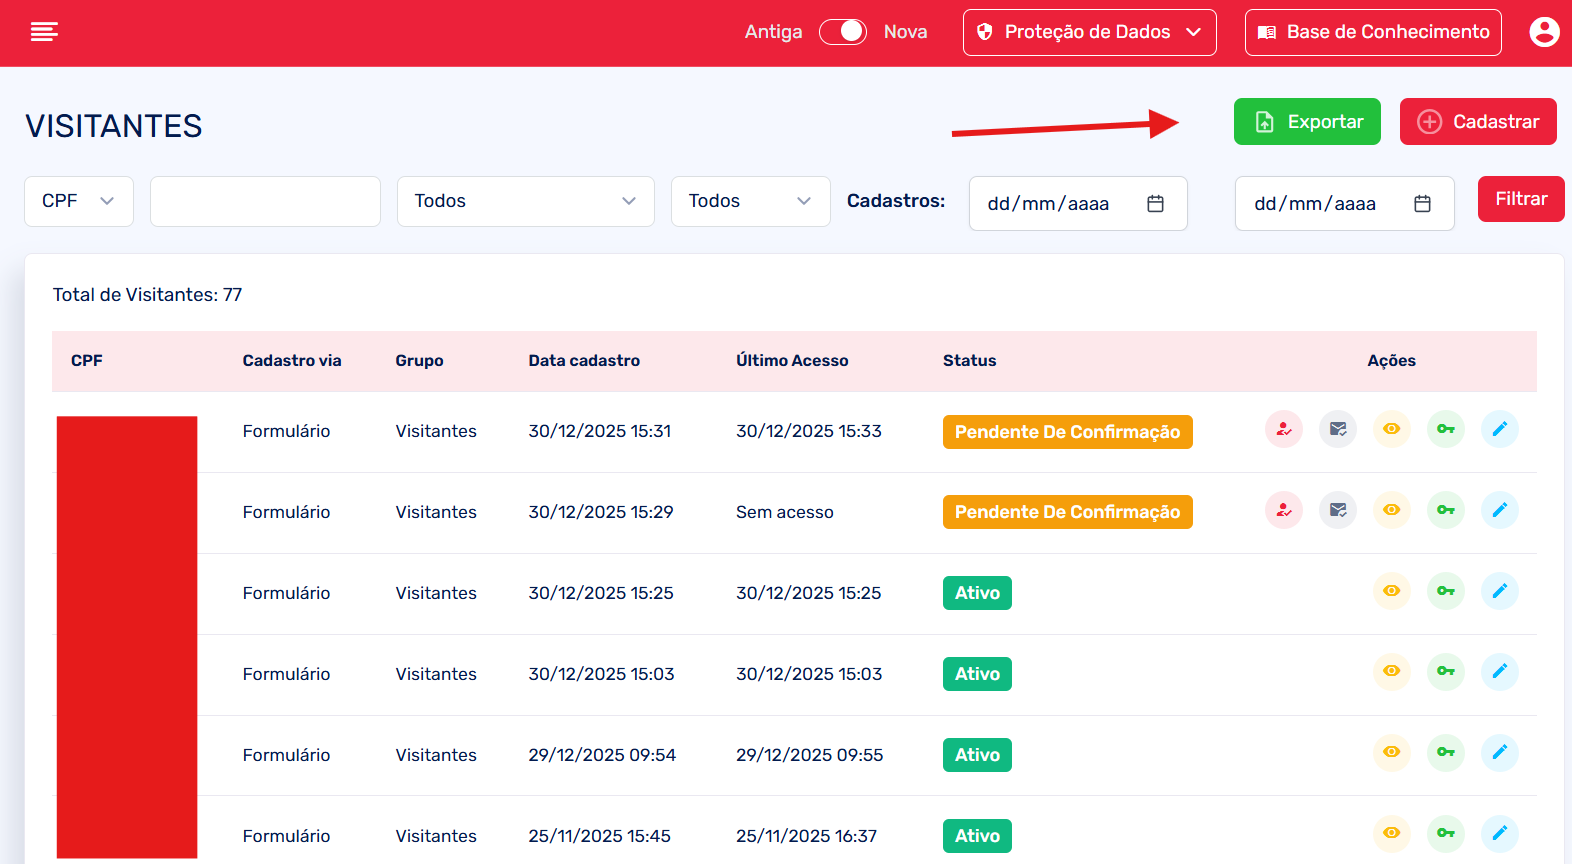This screenshot has height=864, width=1572.
Task: Click the empty search text field
Action: click(265, 201)
